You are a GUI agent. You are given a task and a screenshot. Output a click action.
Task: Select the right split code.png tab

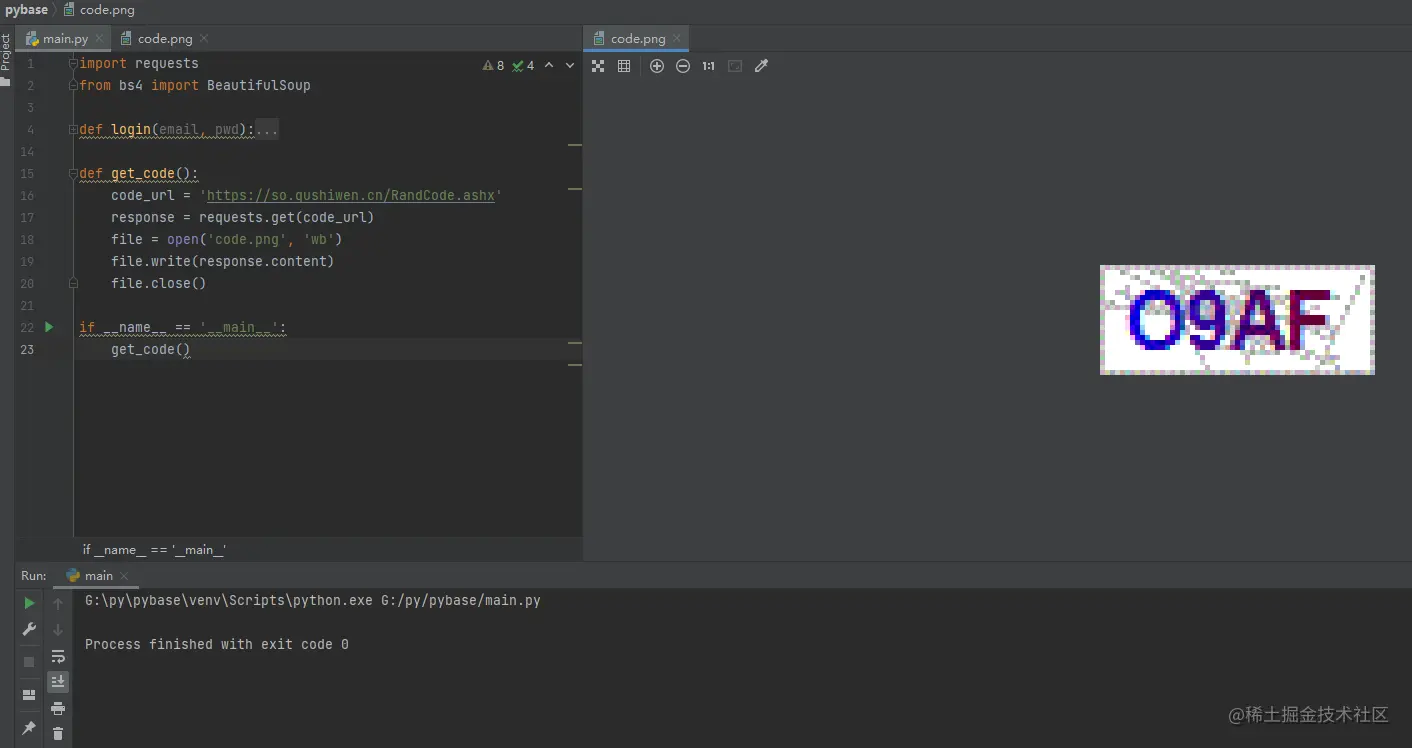click(638, 39)
